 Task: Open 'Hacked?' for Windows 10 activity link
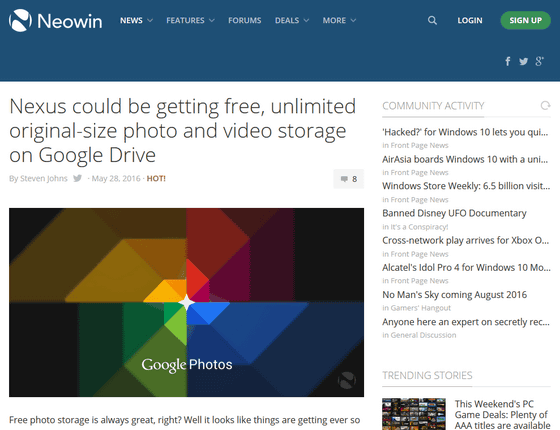tap(465, 132)
